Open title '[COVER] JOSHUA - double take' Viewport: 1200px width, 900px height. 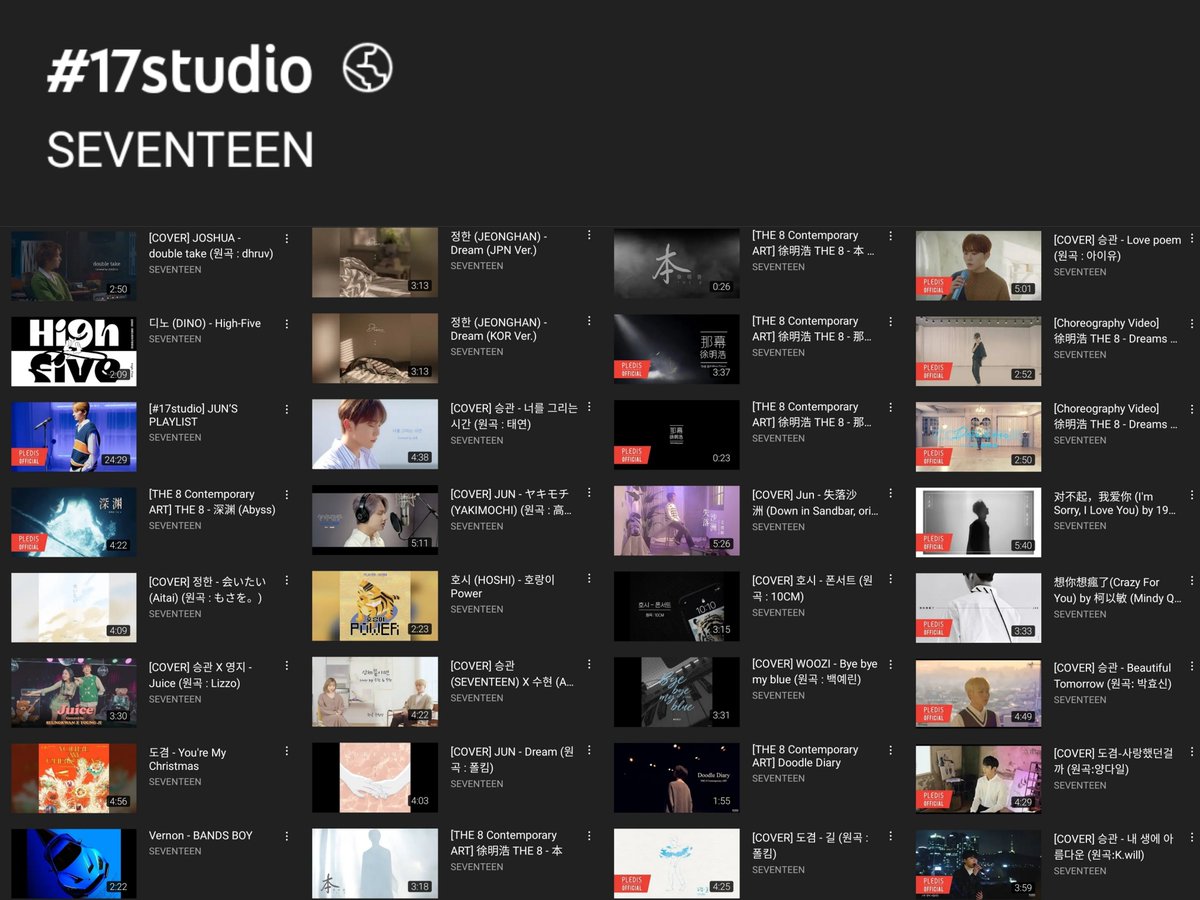click(211, 246)
